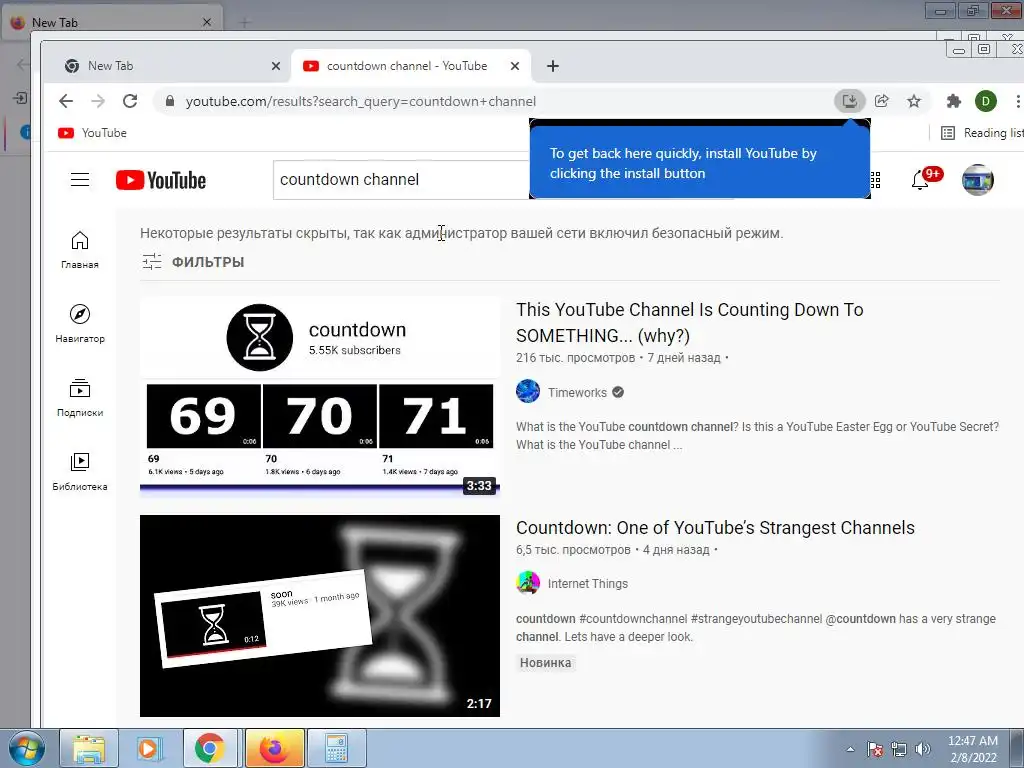Click the padlock site info icon
This screenshot has width=1024, height=768.
pos(170,101)
